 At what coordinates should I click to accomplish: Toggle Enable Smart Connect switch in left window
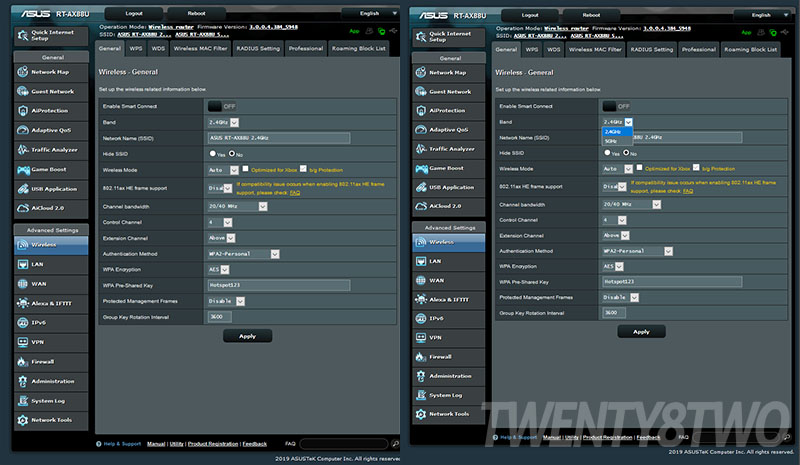coord(222,106)
